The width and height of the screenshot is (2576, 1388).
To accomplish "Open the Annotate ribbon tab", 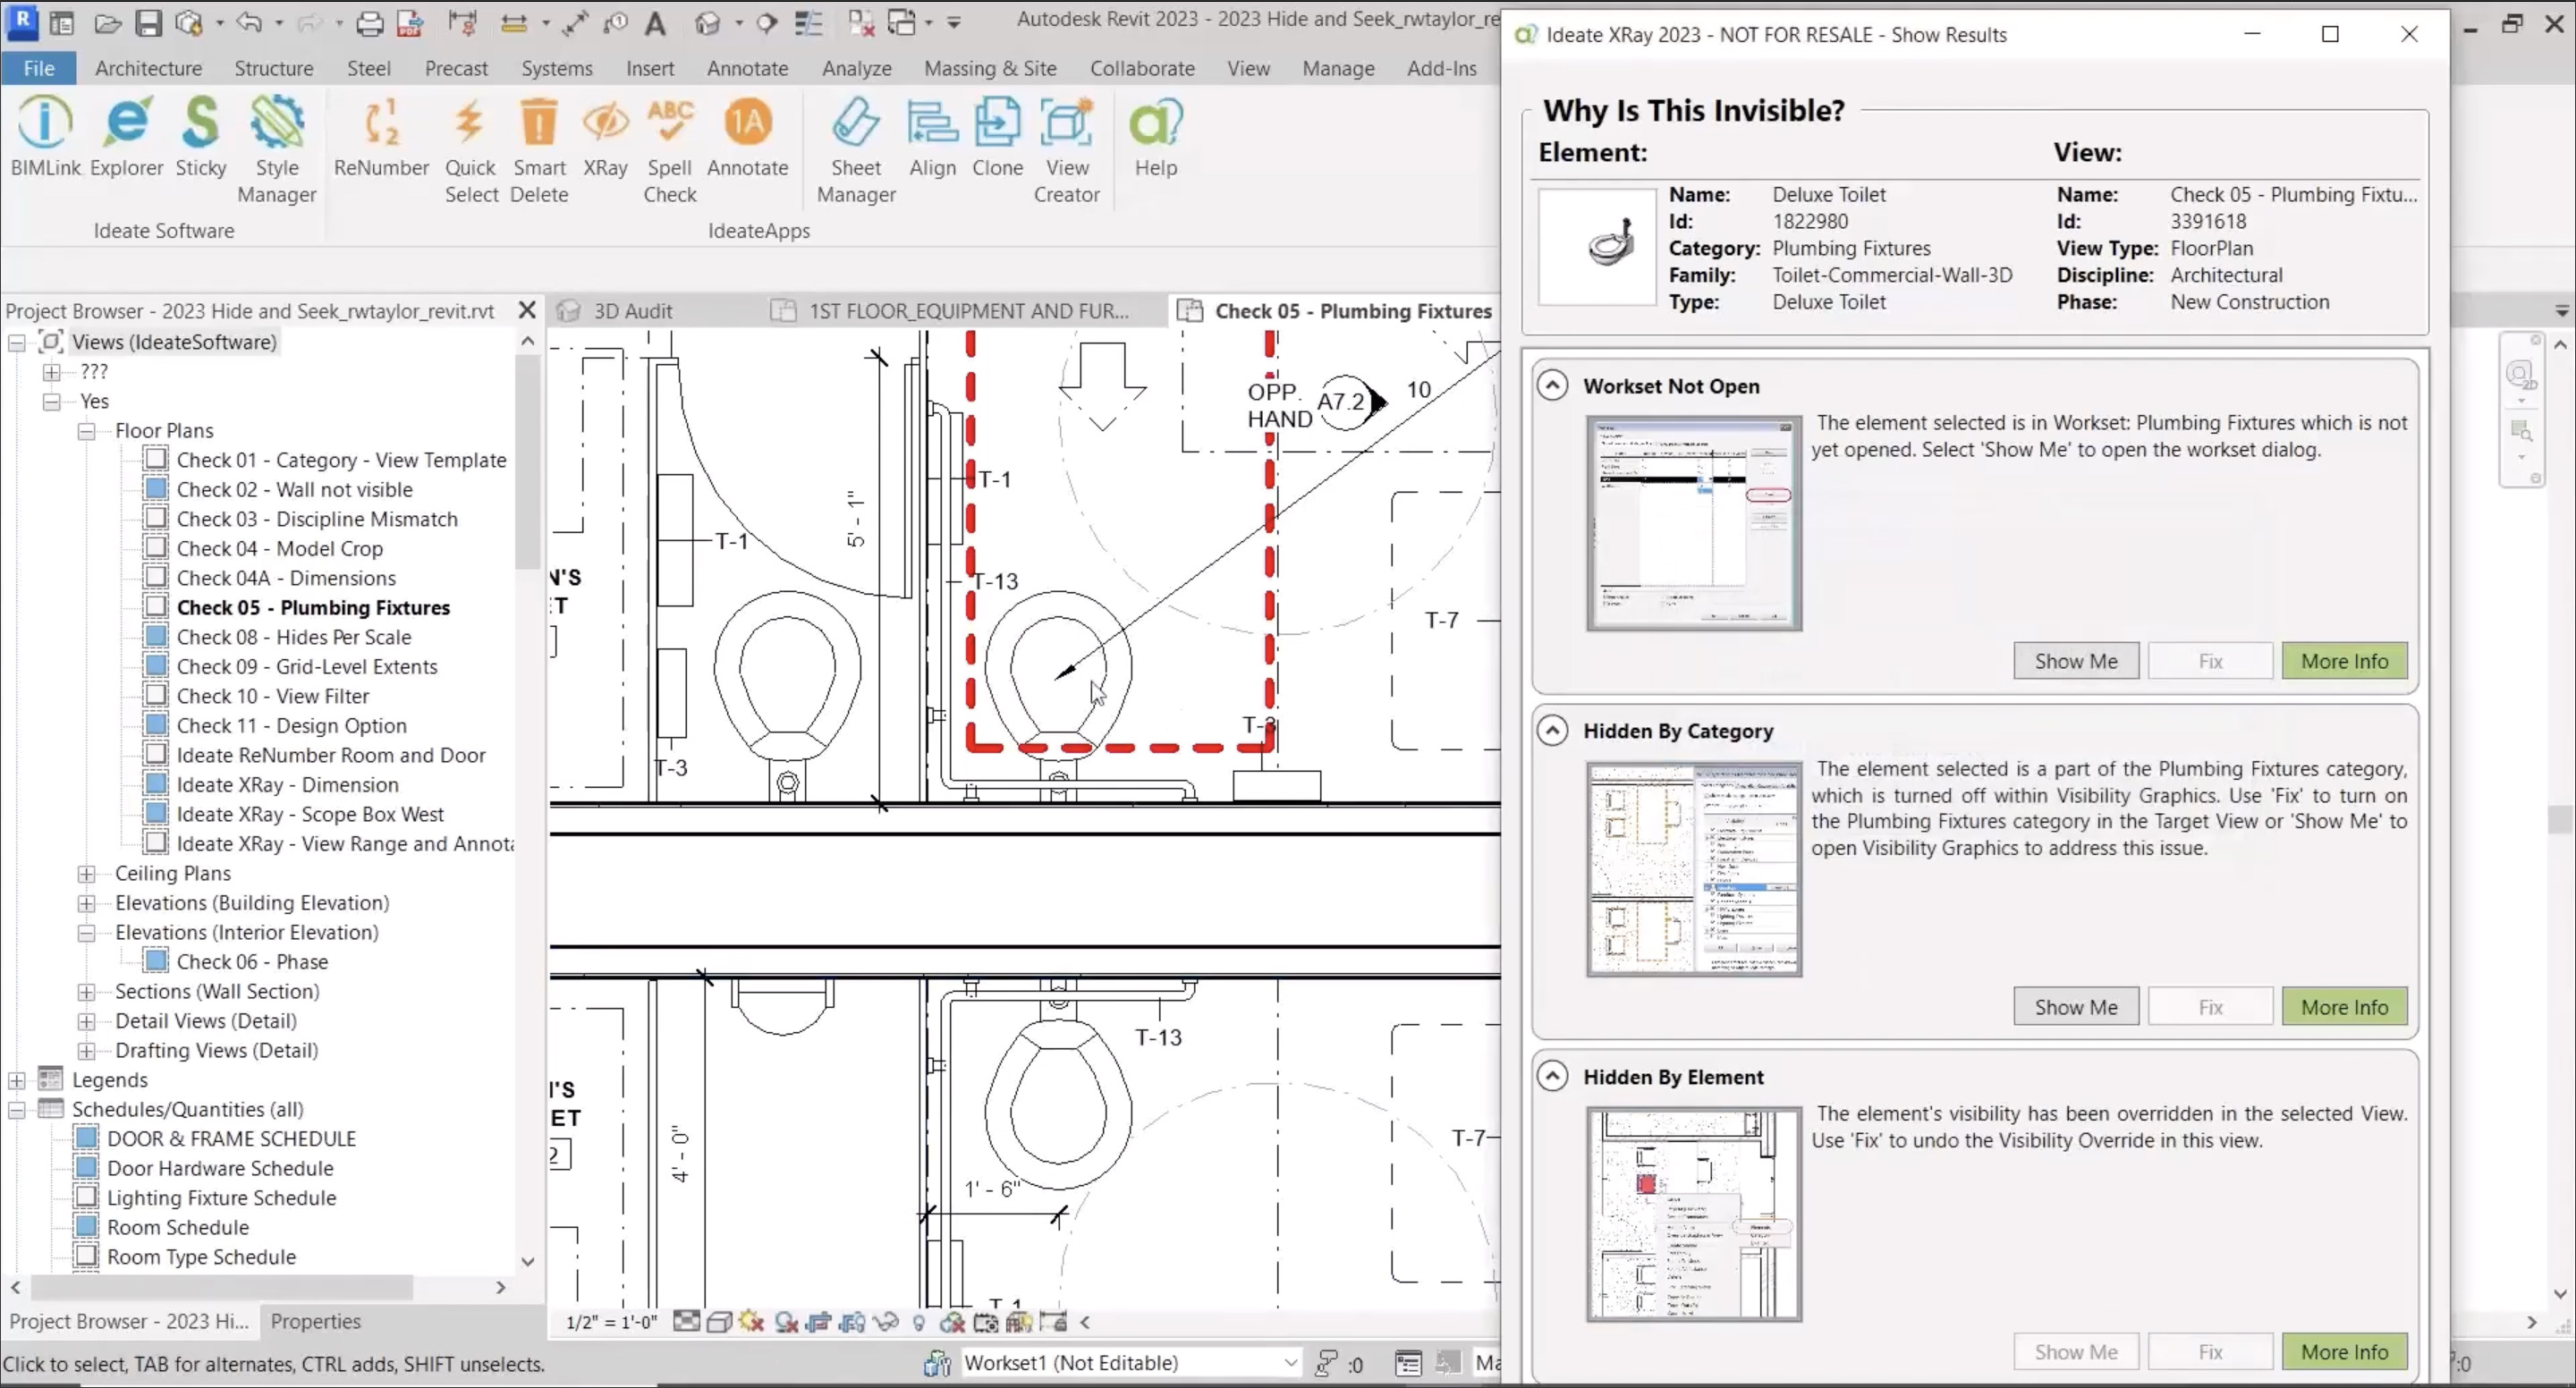I will point(747,68).
